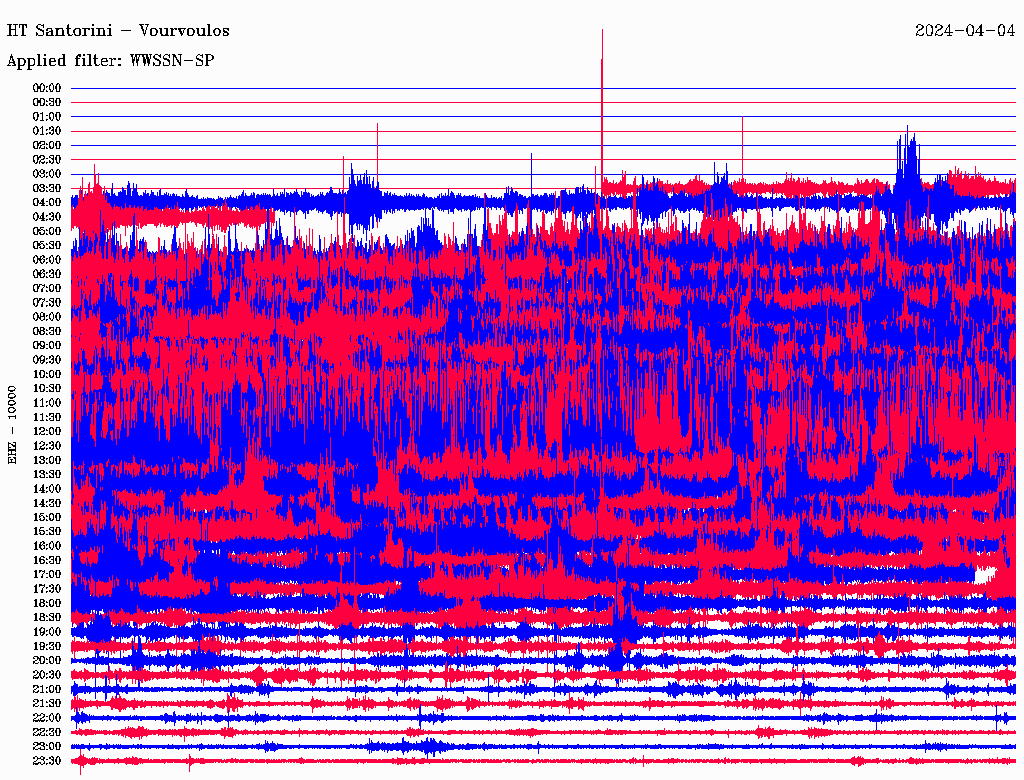
Task: Click the '22:30' time label
Action: [x=47, y=732]
